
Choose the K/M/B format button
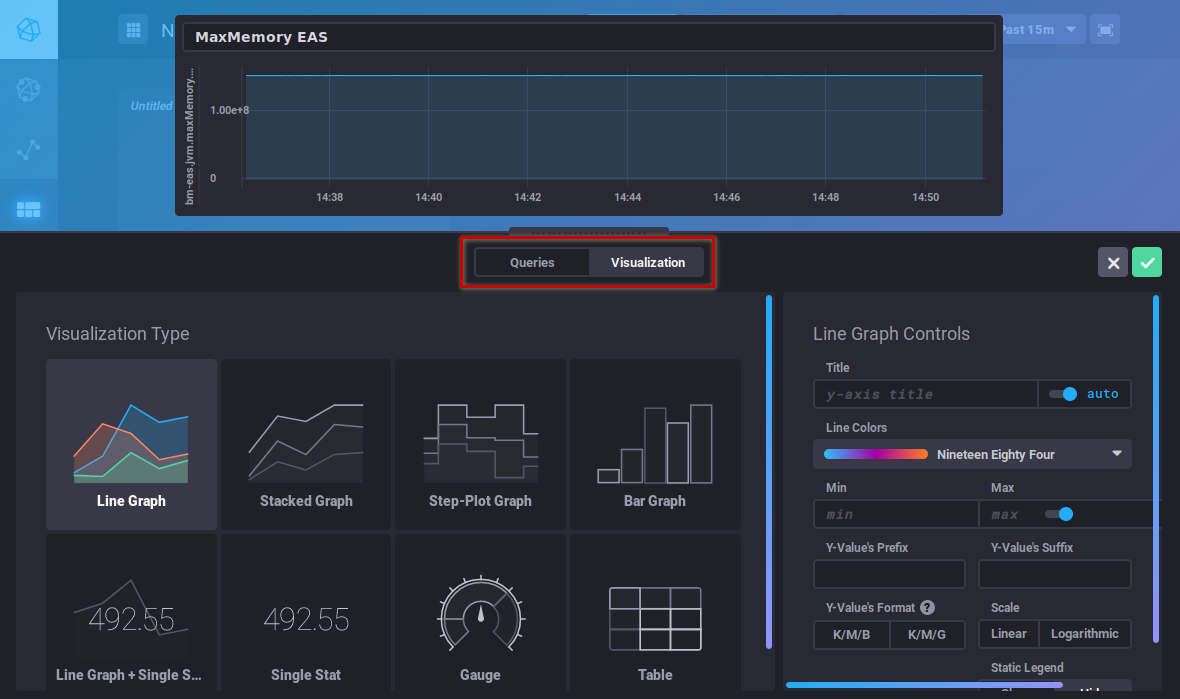pos(852,634)
